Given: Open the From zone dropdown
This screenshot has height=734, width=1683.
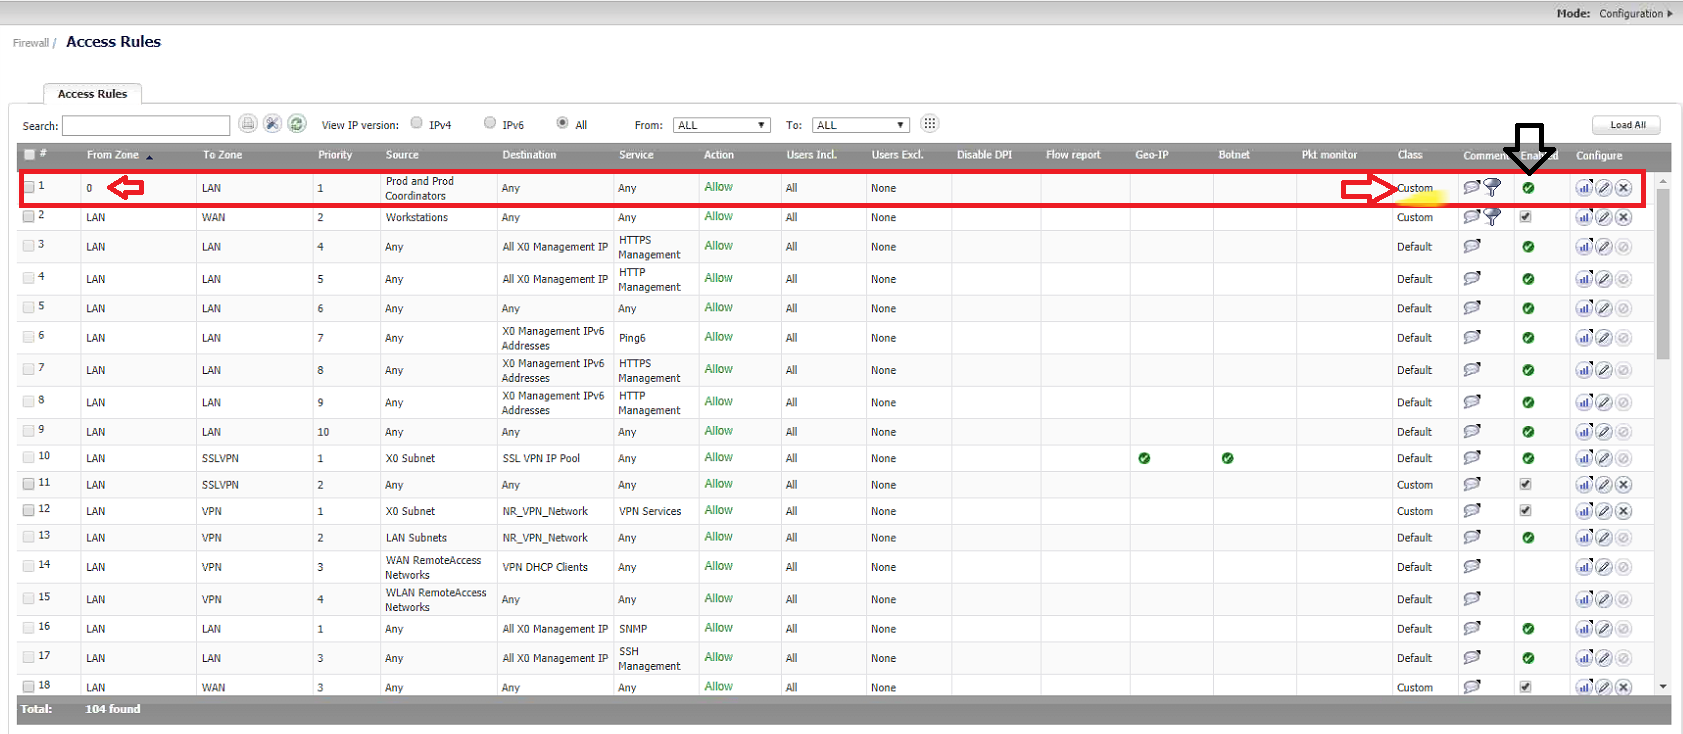Looking at the screenshot, I should coord(721,125).
